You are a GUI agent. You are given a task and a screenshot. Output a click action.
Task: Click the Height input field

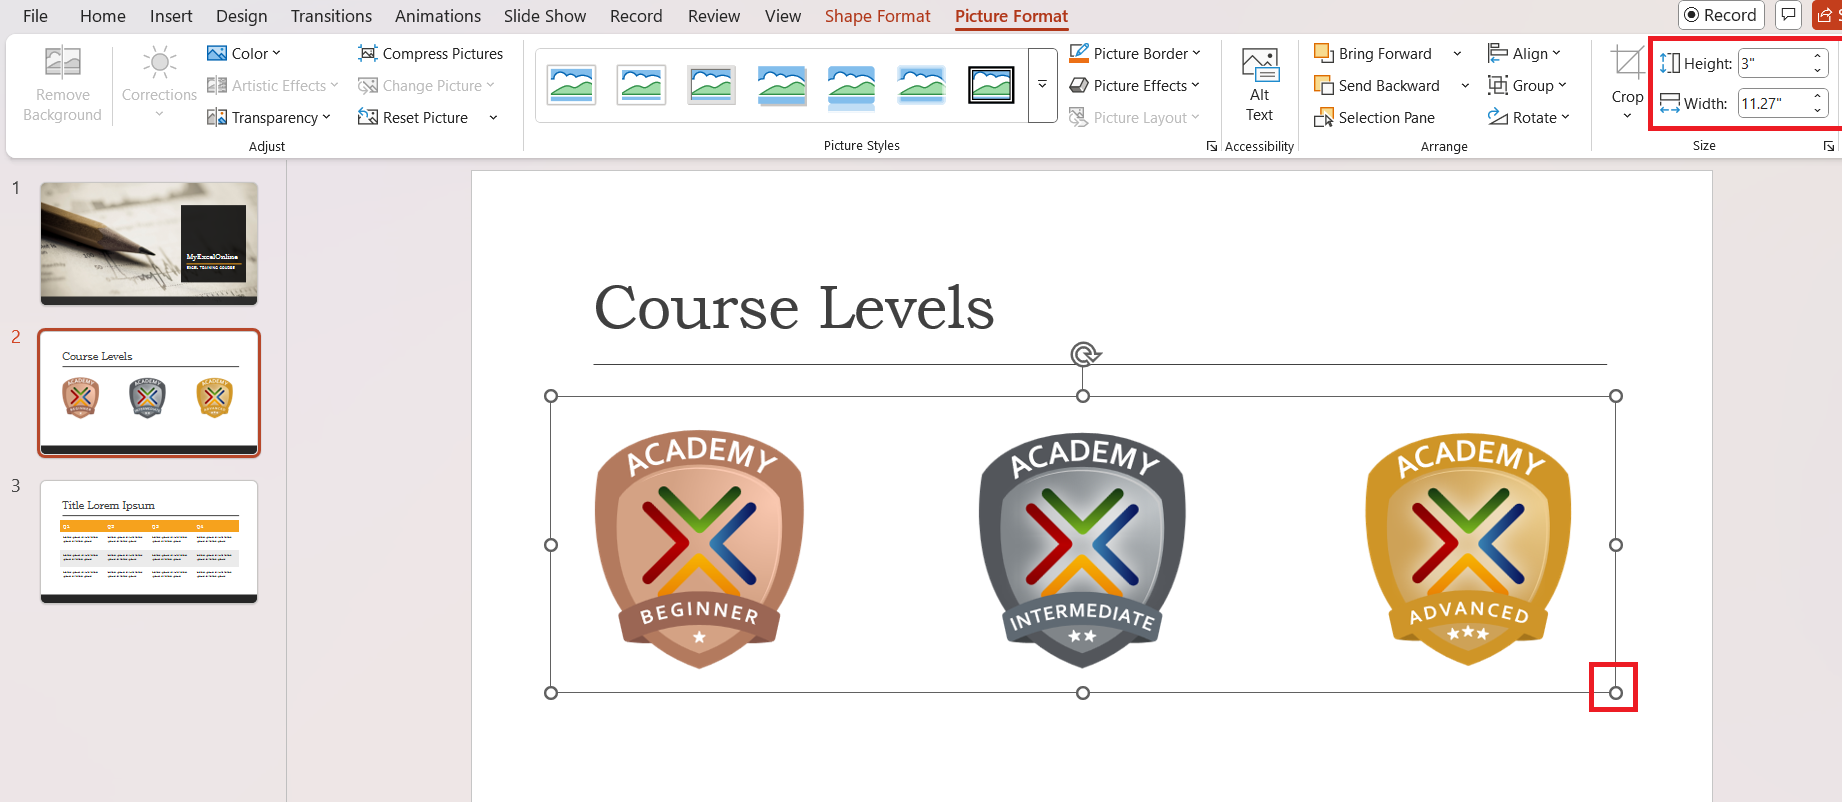pos(1773,63)
